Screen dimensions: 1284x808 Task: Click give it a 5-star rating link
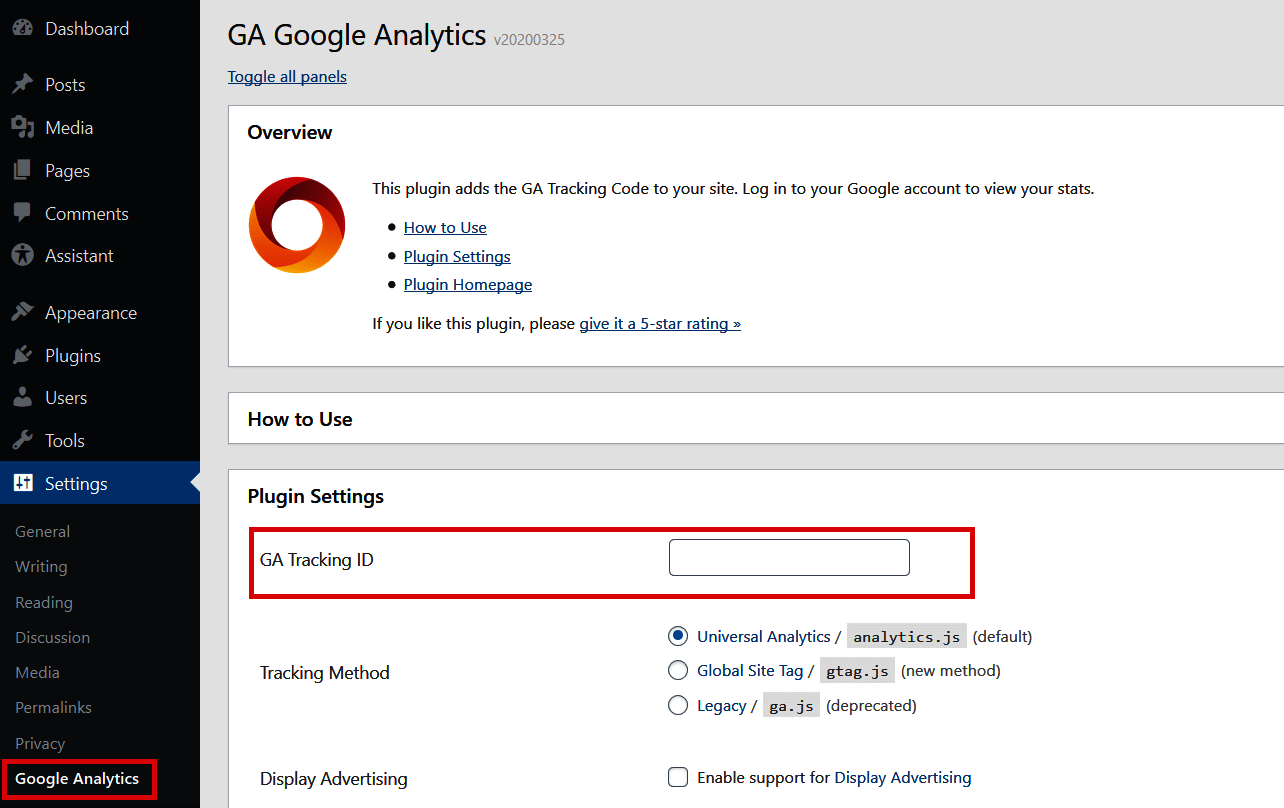pyautogui.click(x=660, y=324)
